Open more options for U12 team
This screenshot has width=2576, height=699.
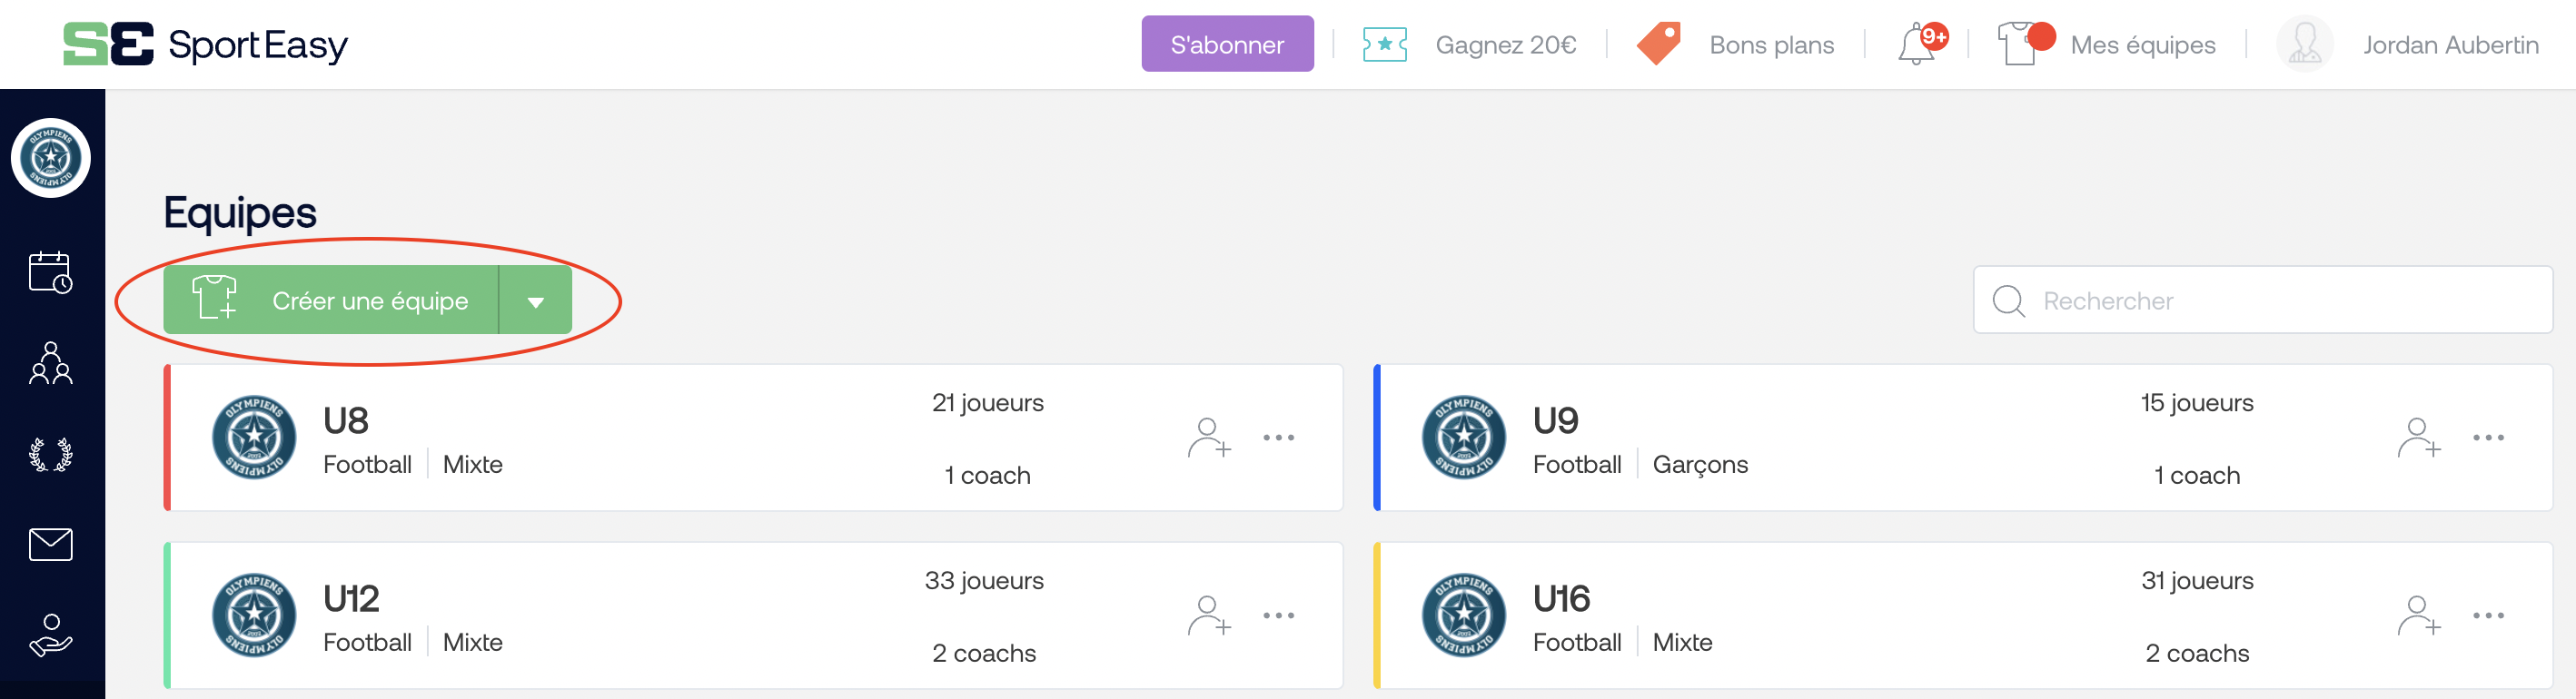click(1278, 616)
